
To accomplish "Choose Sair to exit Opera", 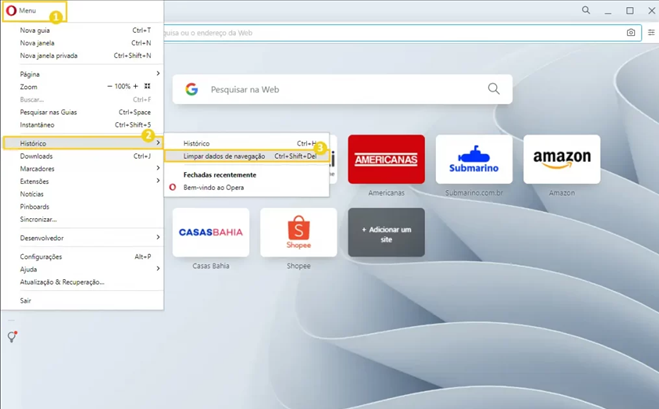I will (x=82, y=301).
